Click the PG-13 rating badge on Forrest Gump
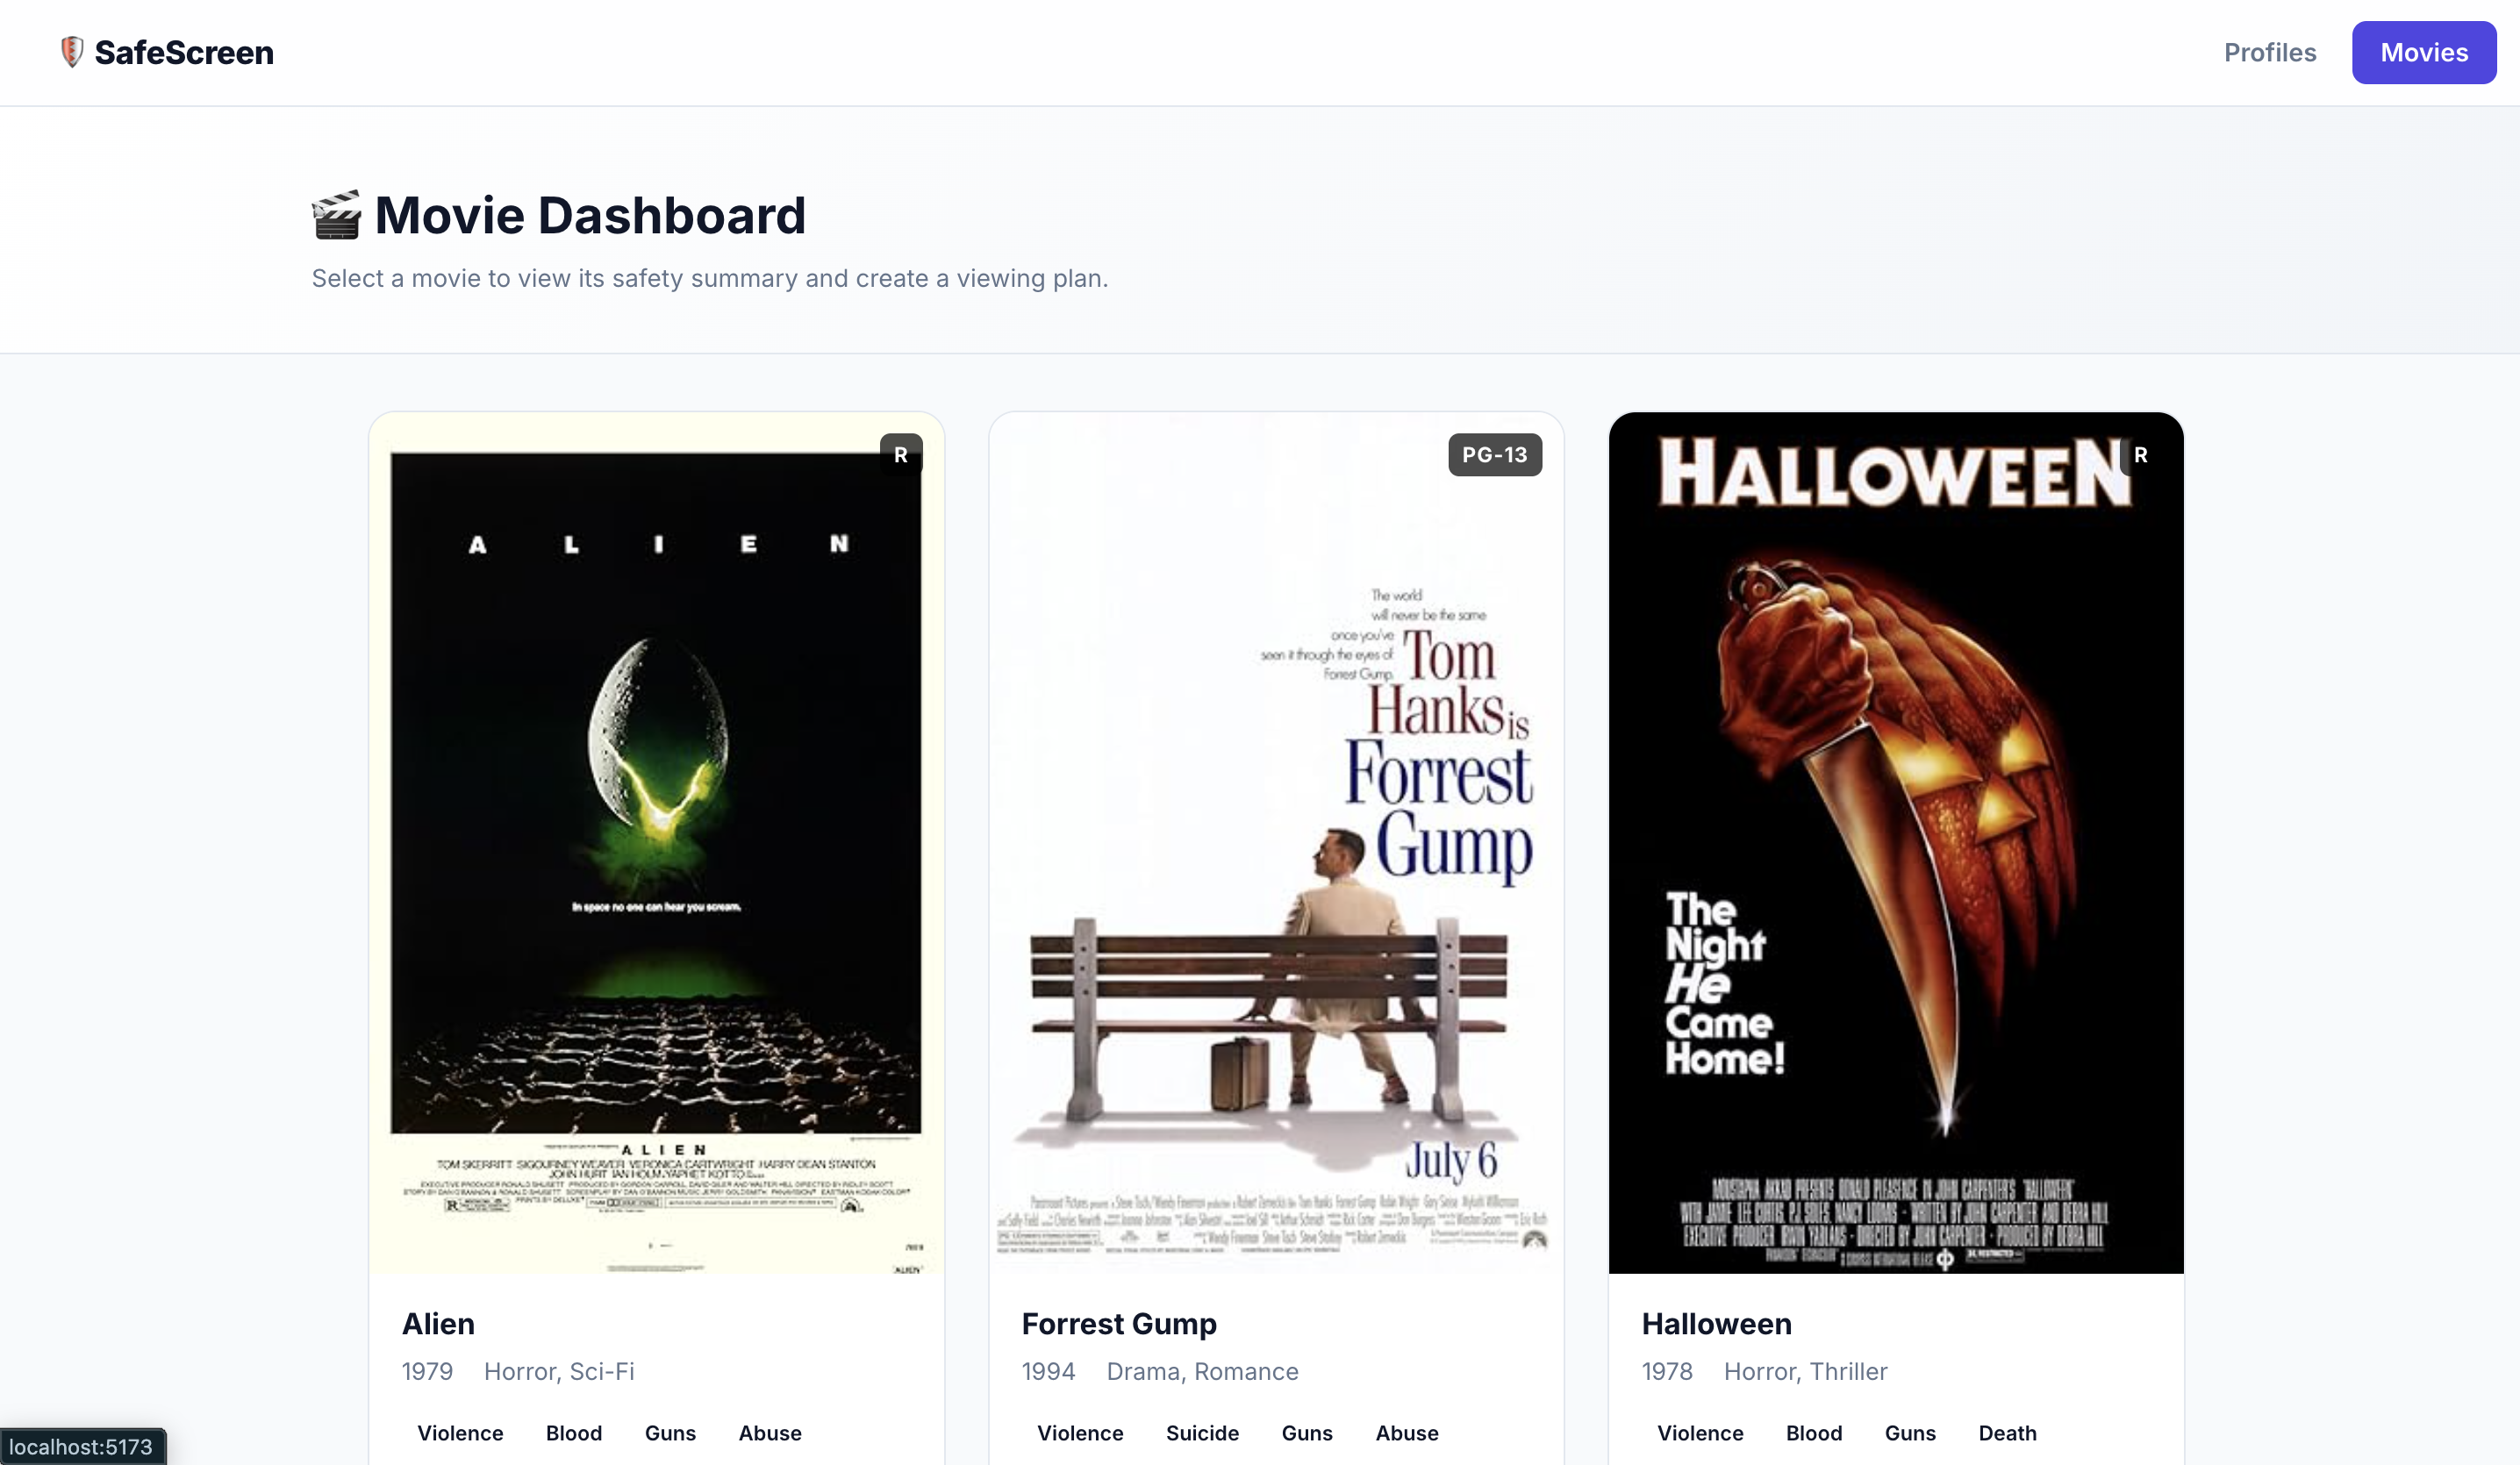This screenshot has height=1465, width=2520. tap(1494, 455)
